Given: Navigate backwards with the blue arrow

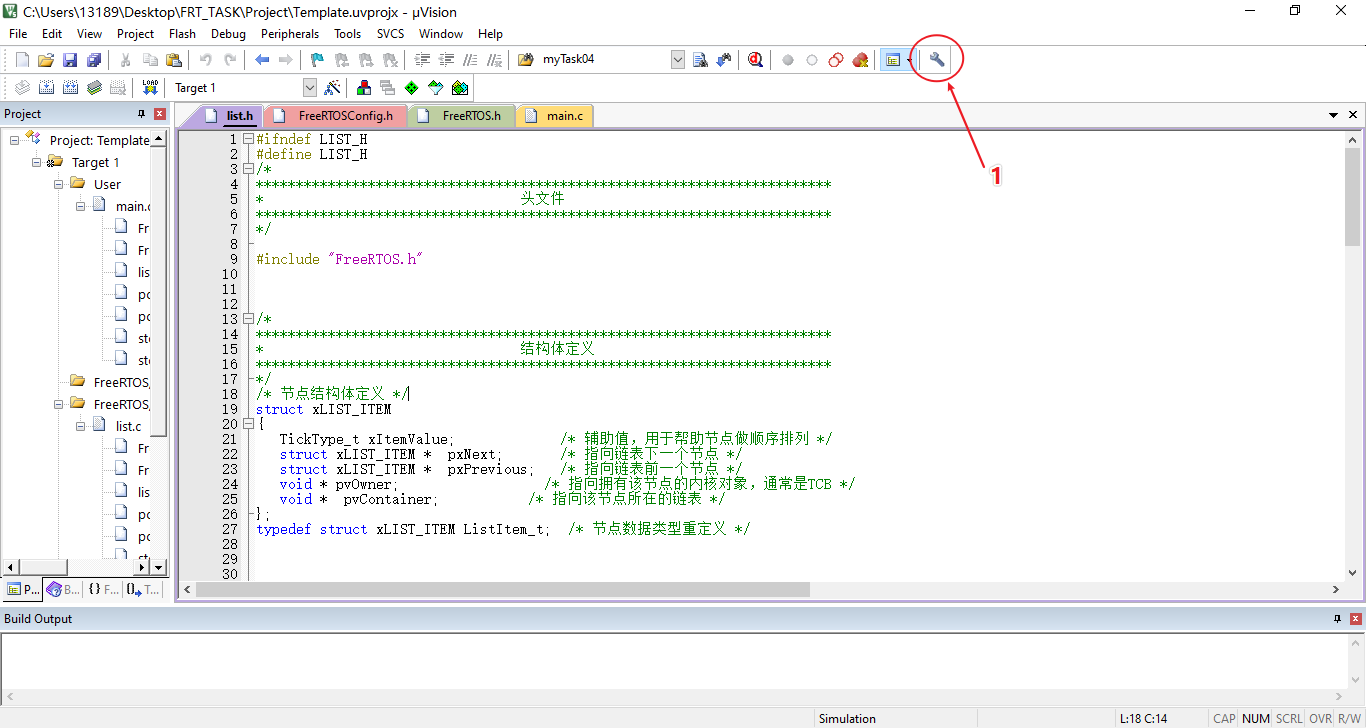Looking at the screenshot, I should click(x=262, y=60).
